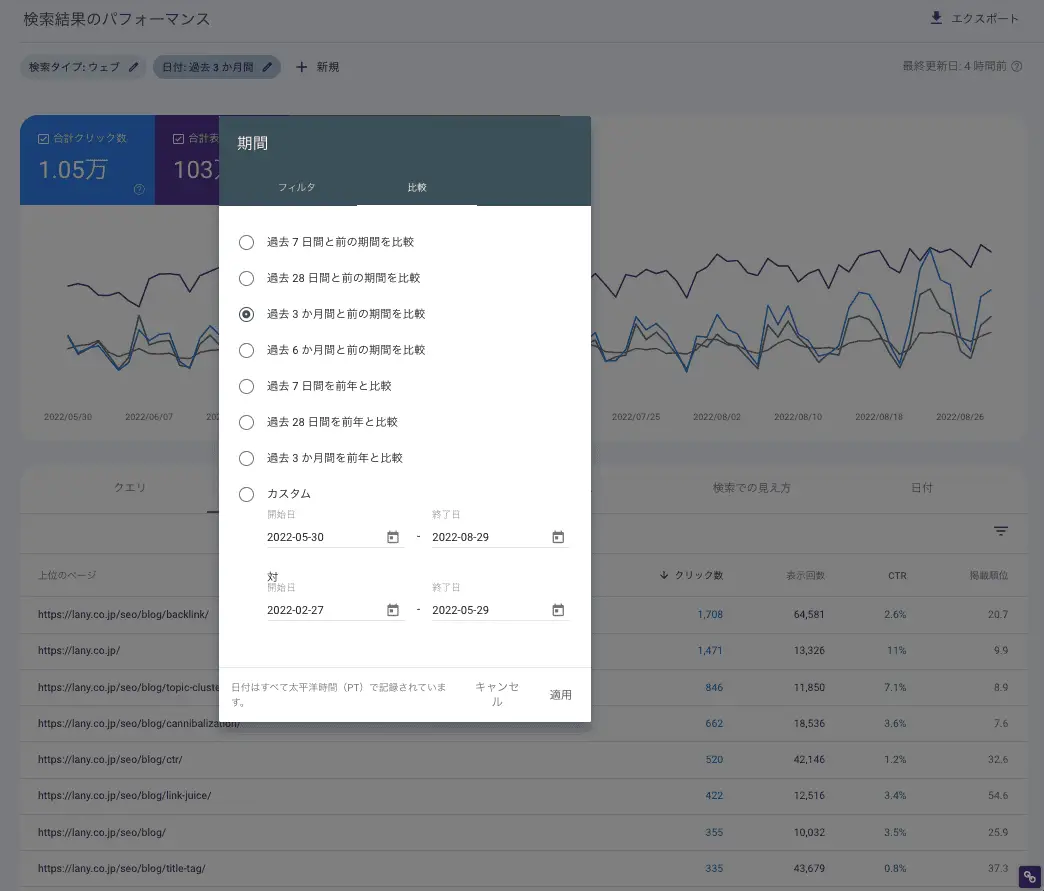Screen dimensions: 1044x891
Task: Switch to the フィルタ tab
Action: tap(296, 187)
